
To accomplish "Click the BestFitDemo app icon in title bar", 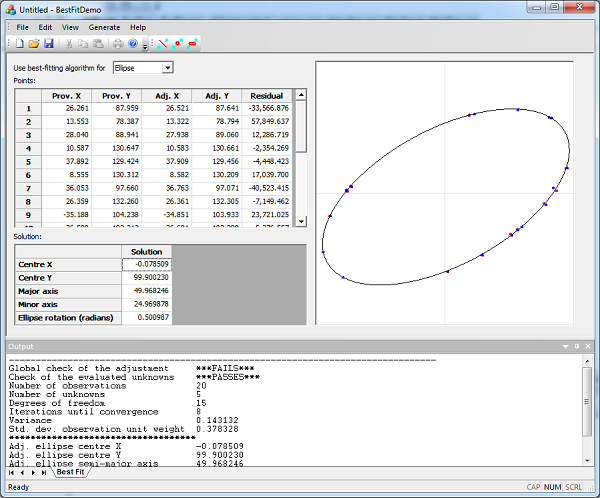I will [x=11, y=10].
